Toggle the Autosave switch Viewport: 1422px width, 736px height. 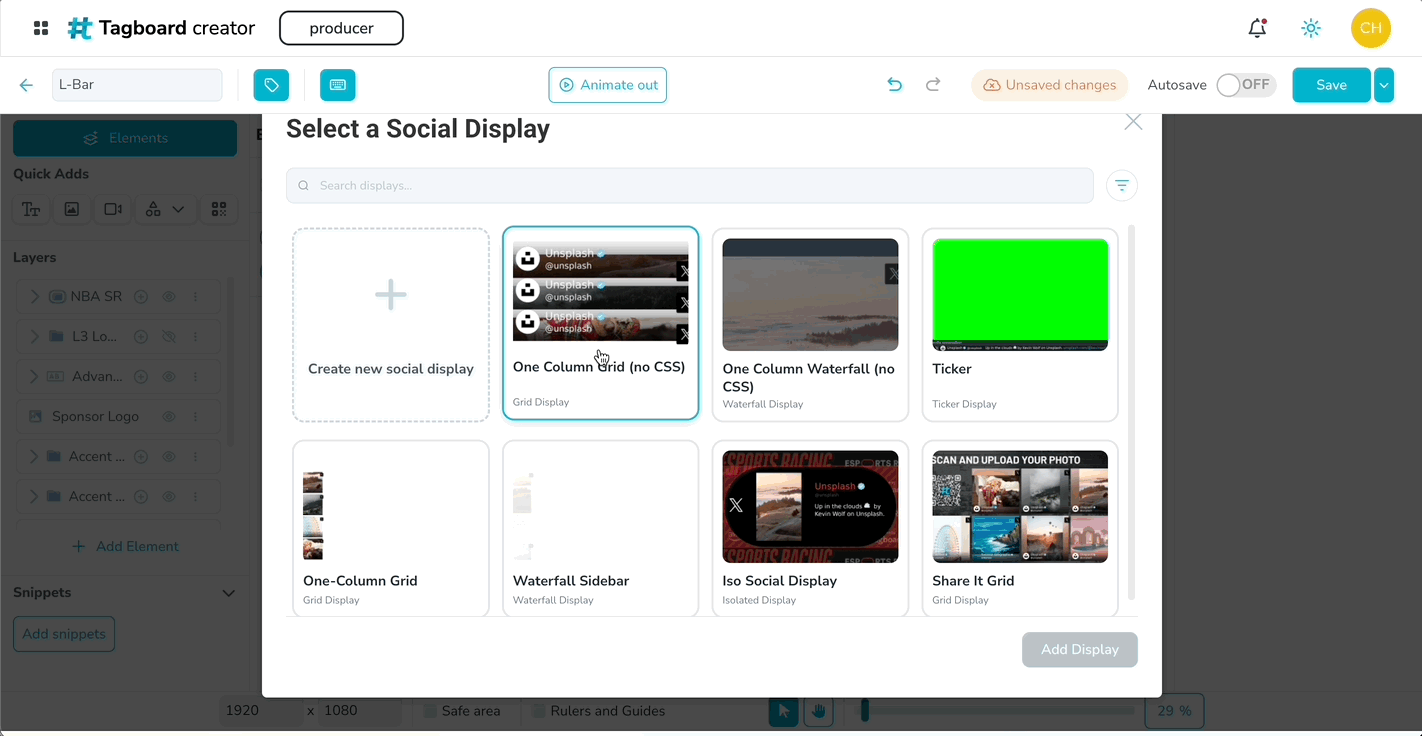(x=1245, y=85)
